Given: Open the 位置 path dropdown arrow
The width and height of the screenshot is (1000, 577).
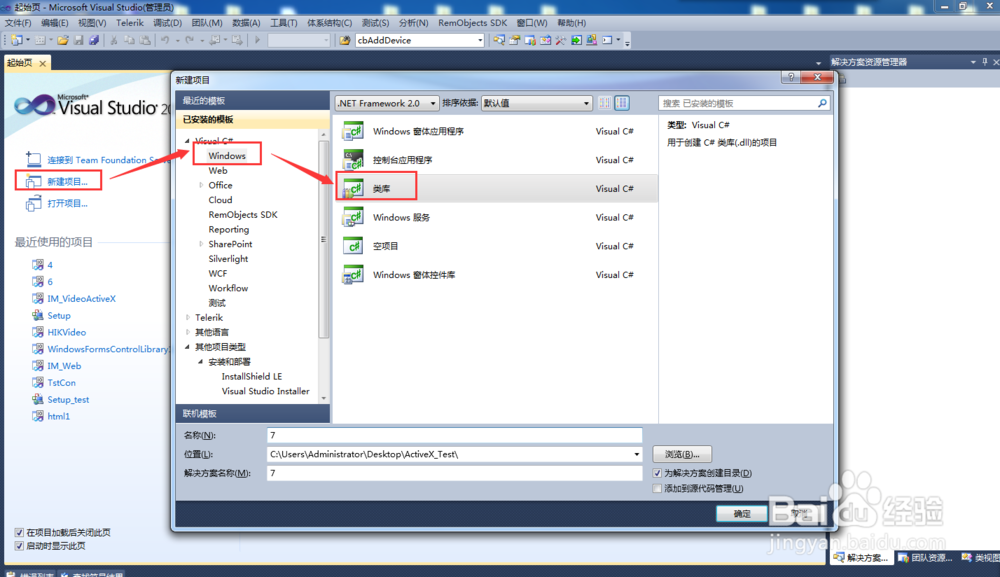Looking at the screenshot, I should pyautogui.click(x=636, y=455).
